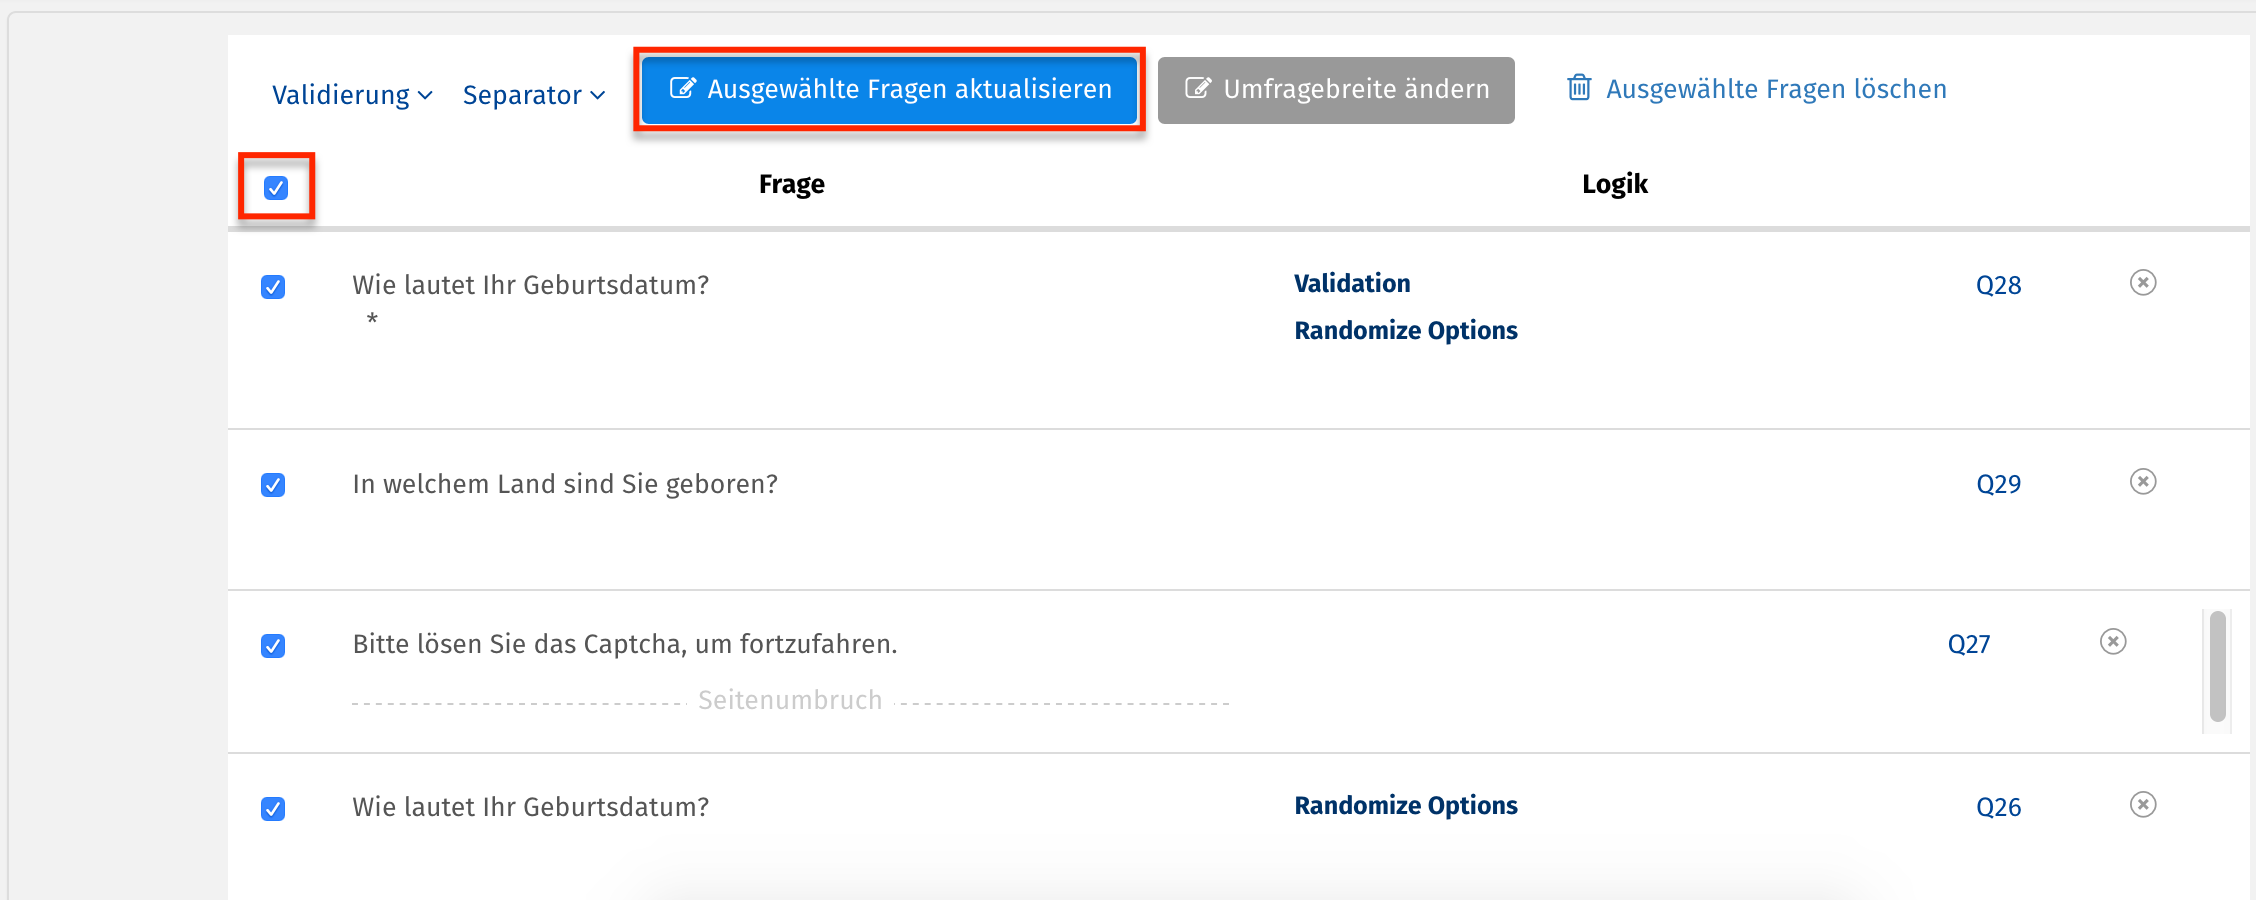Expand the Validierung chevron arrow
Image resolution: width=2256 pixels, height=900 pixels.
pyautogui.click(x=426, y=96)
